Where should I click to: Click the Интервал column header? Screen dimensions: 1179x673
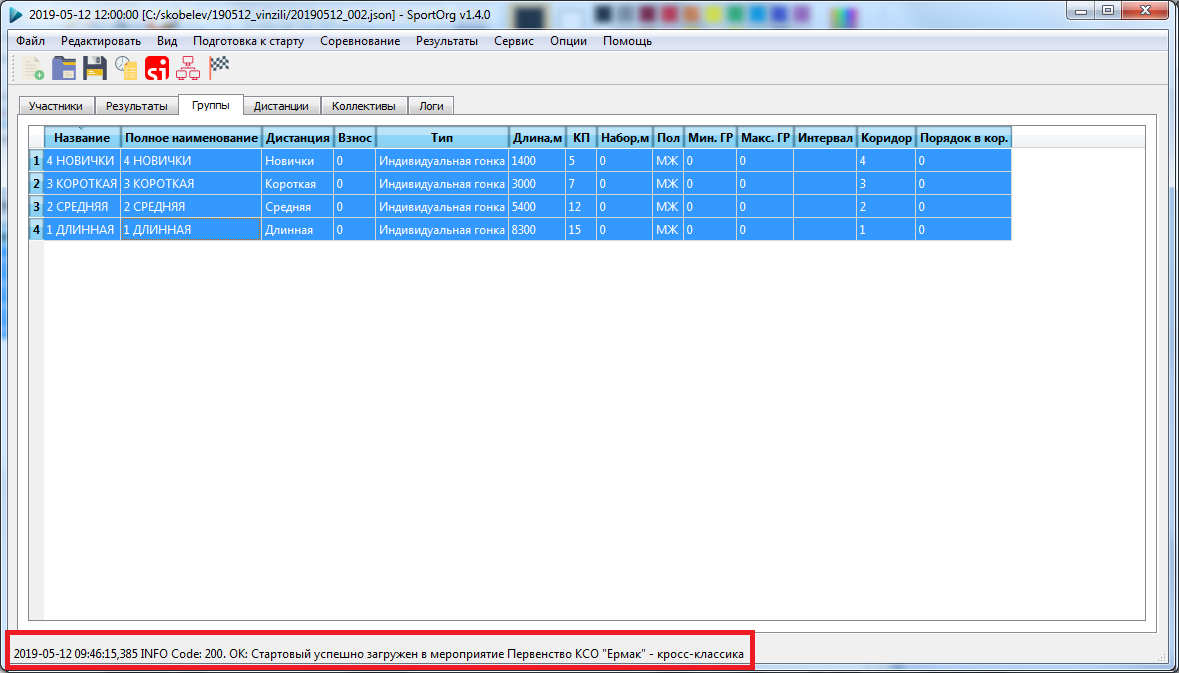(x=825, y=138)
